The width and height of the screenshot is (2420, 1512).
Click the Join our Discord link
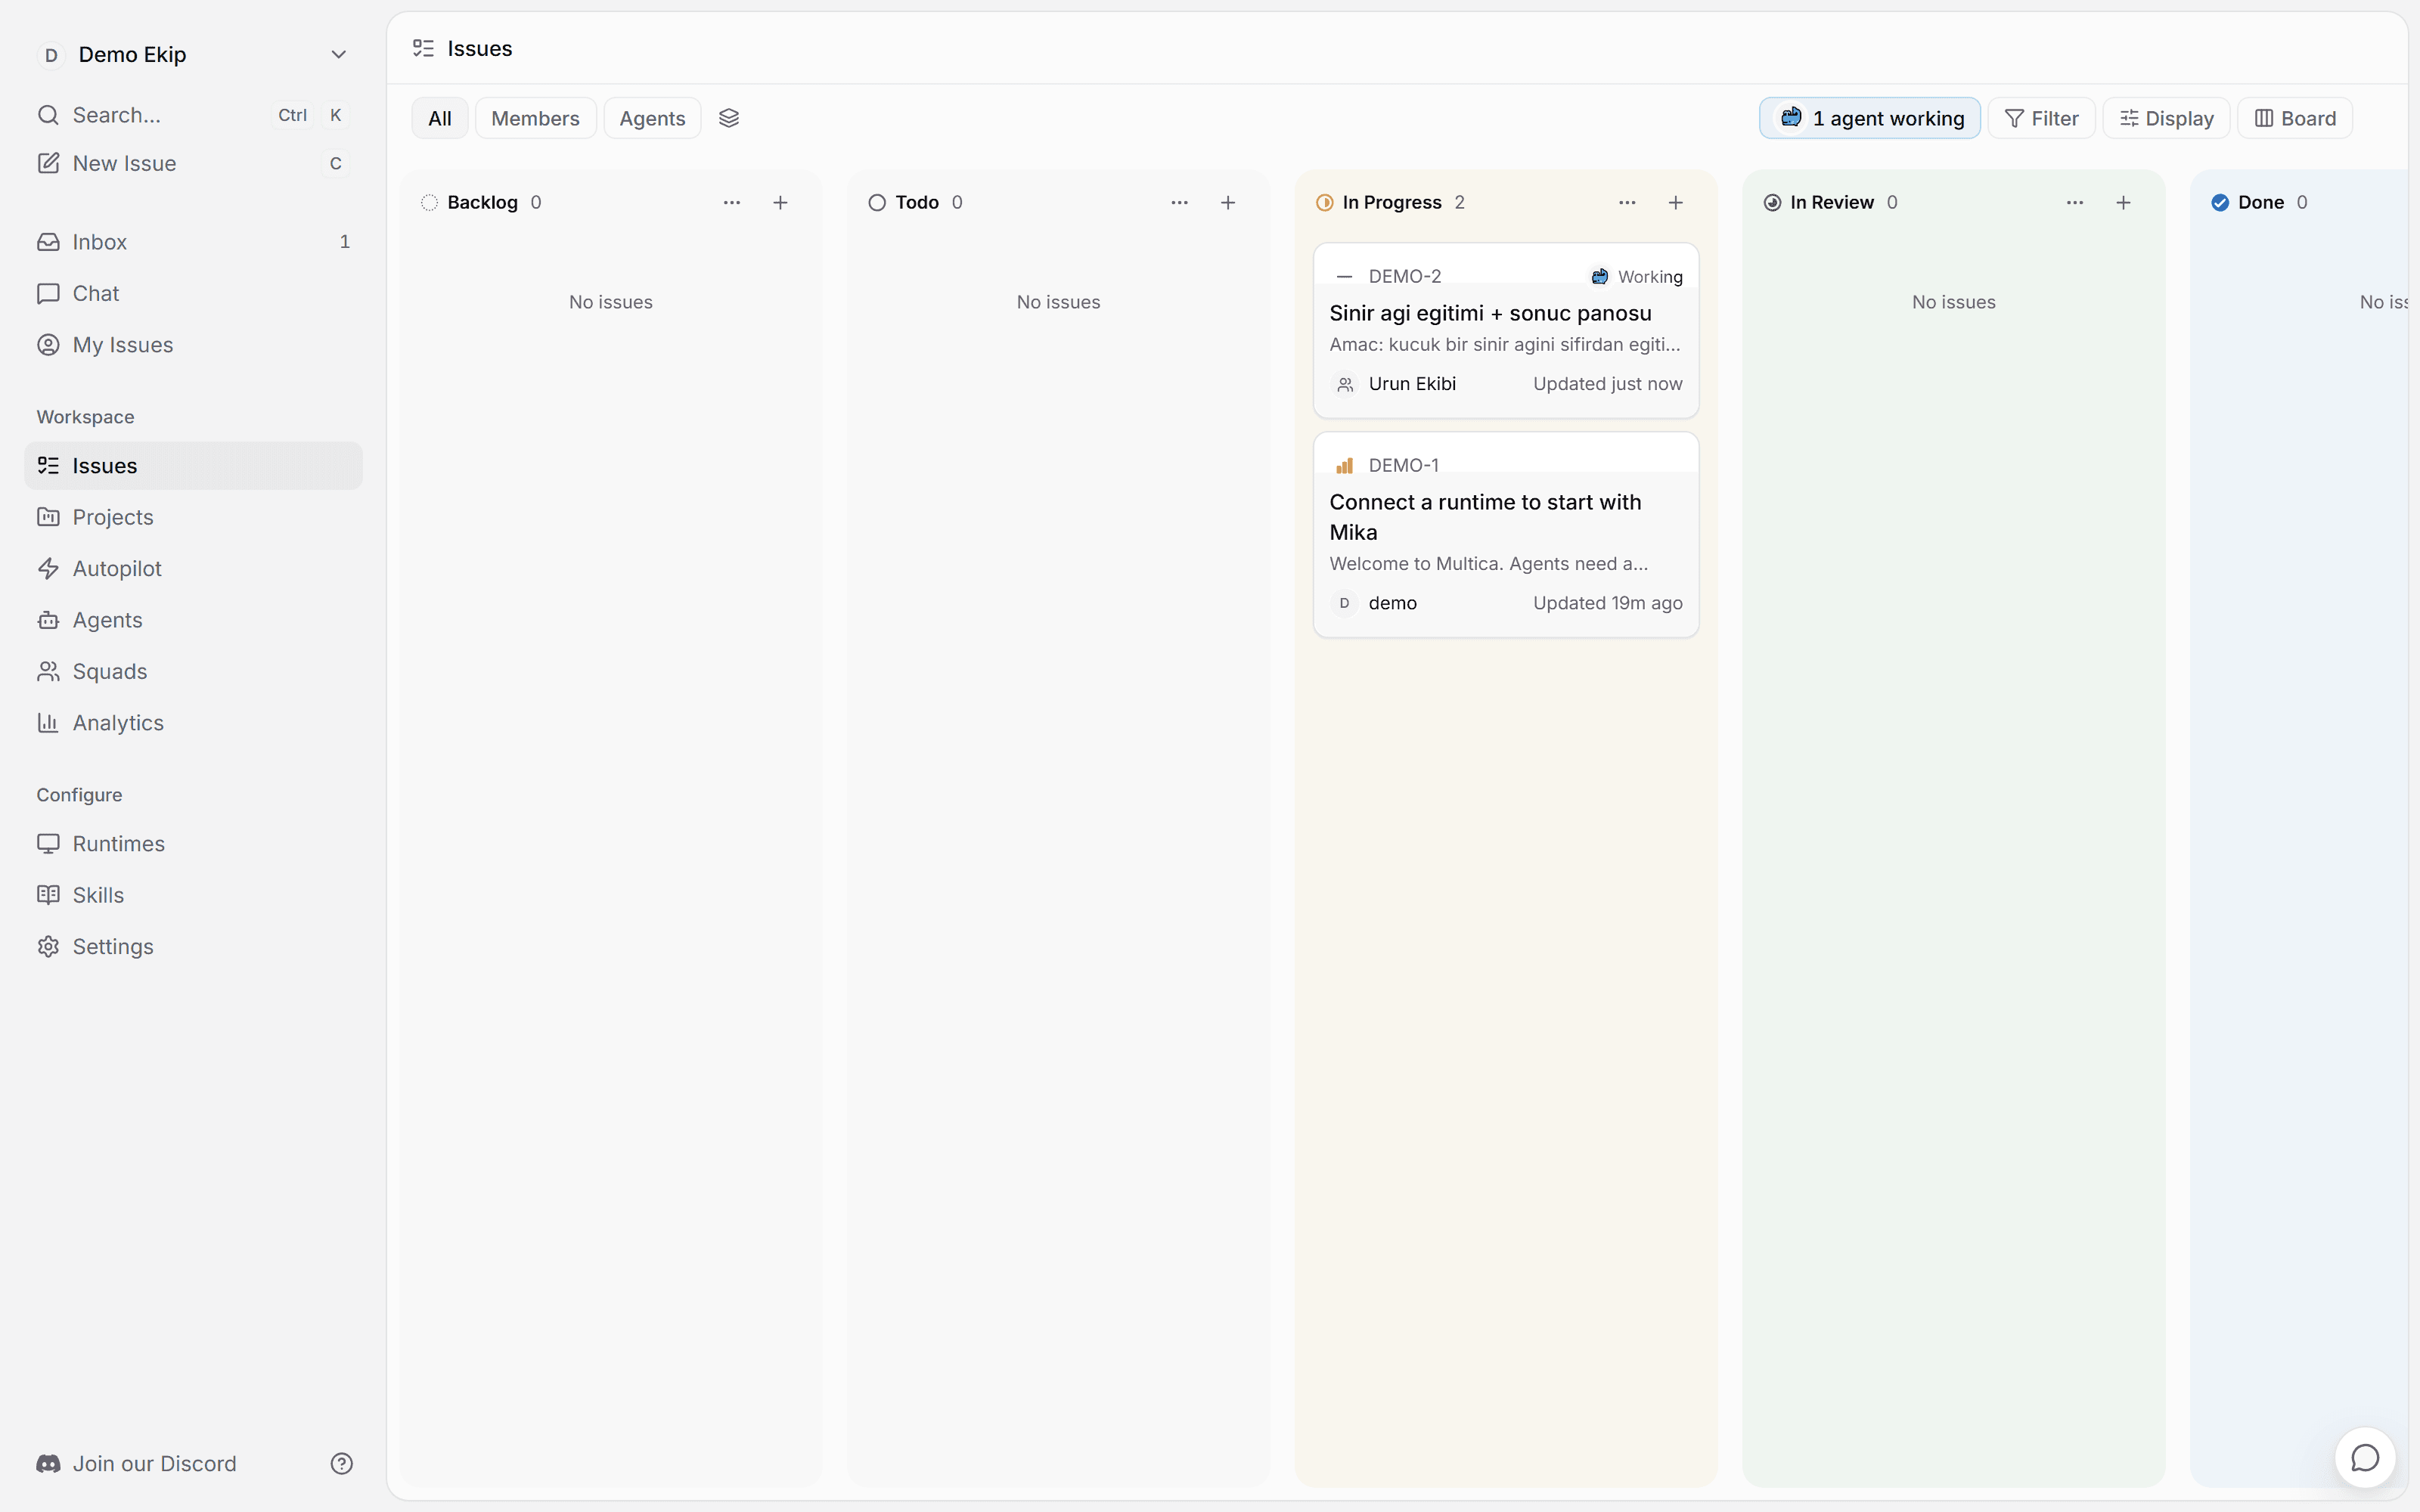pos(137,1463)
